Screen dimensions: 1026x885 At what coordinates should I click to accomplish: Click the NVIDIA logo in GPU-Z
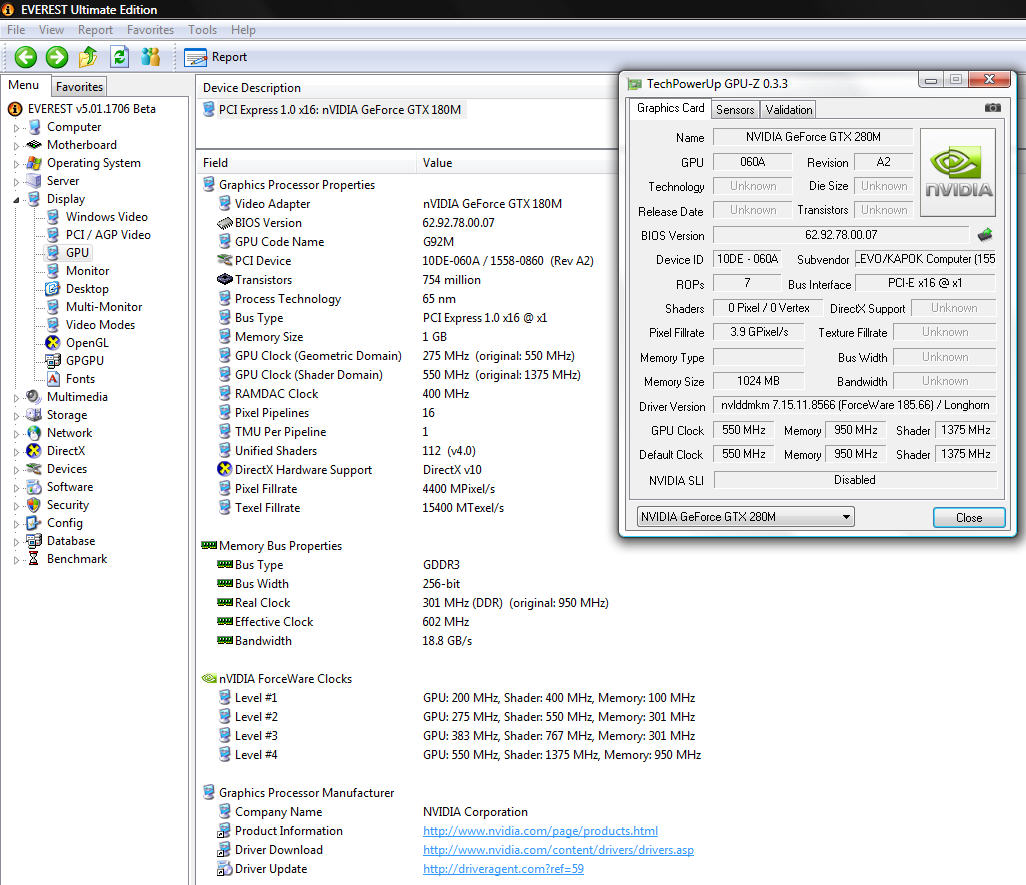(x=958, y=173)
